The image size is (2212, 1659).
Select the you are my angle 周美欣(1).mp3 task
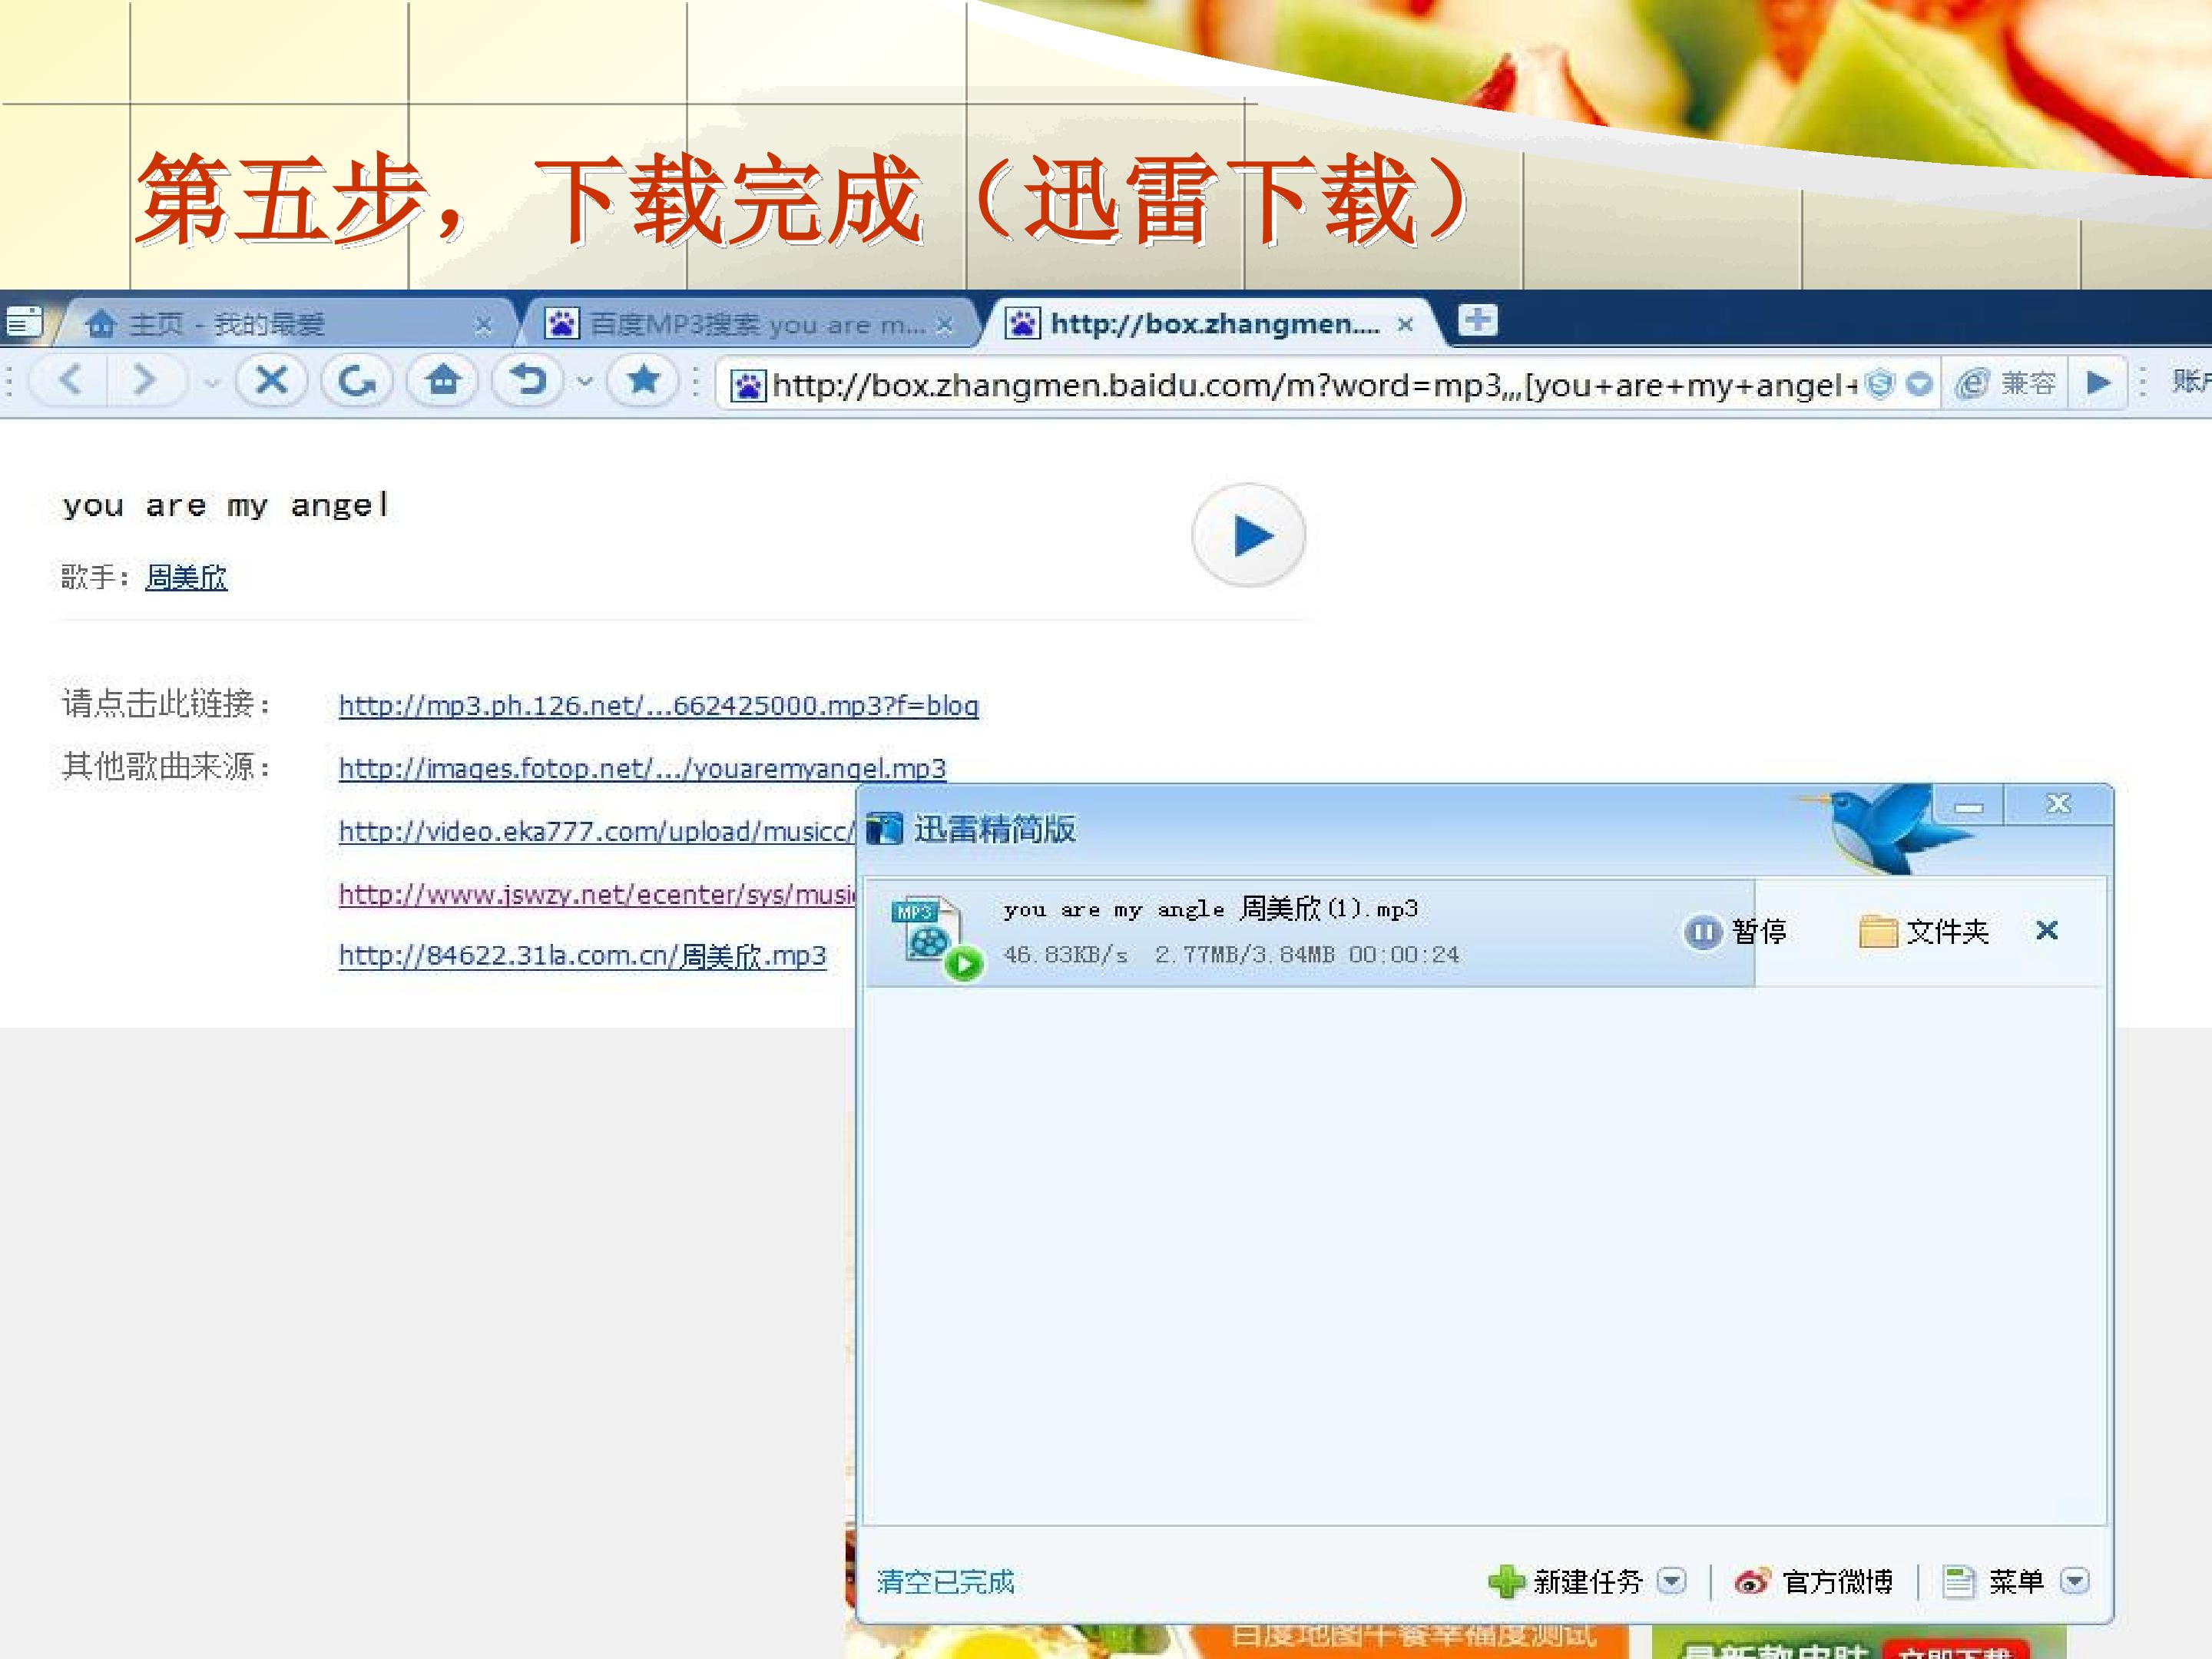[1210, 909]
